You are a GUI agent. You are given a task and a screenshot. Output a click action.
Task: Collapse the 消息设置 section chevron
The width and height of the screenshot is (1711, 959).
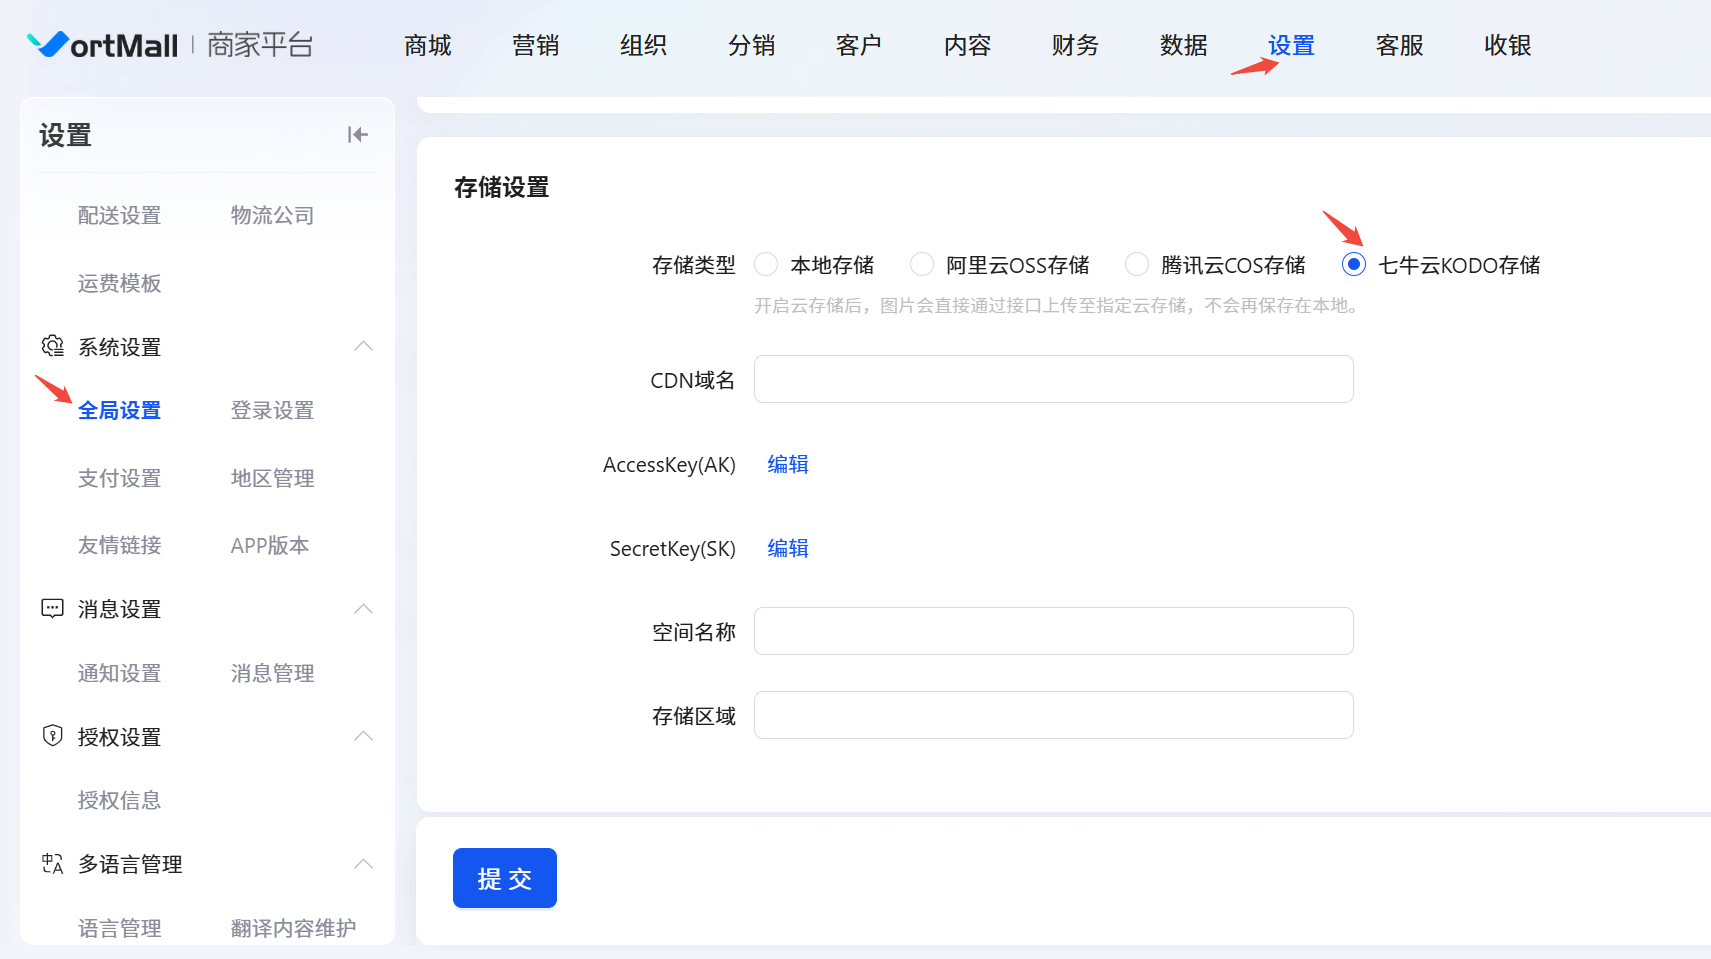(x=363, y=609)
